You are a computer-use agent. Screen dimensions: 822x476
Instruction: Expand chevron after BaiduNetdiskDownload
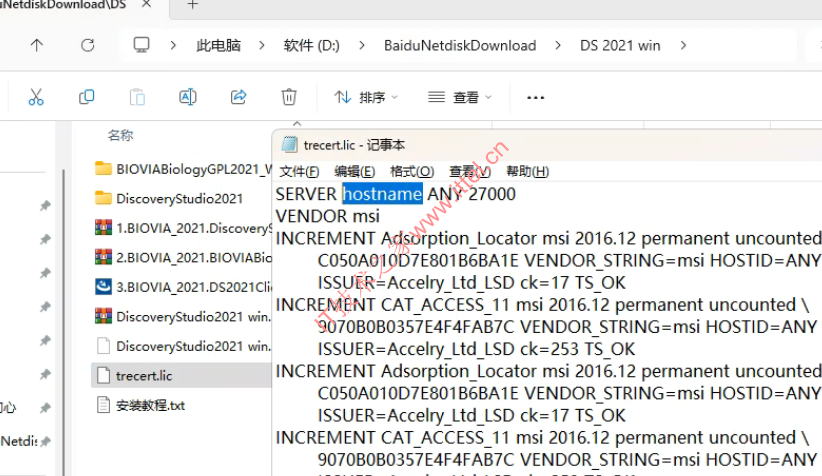tap(558, 46)
